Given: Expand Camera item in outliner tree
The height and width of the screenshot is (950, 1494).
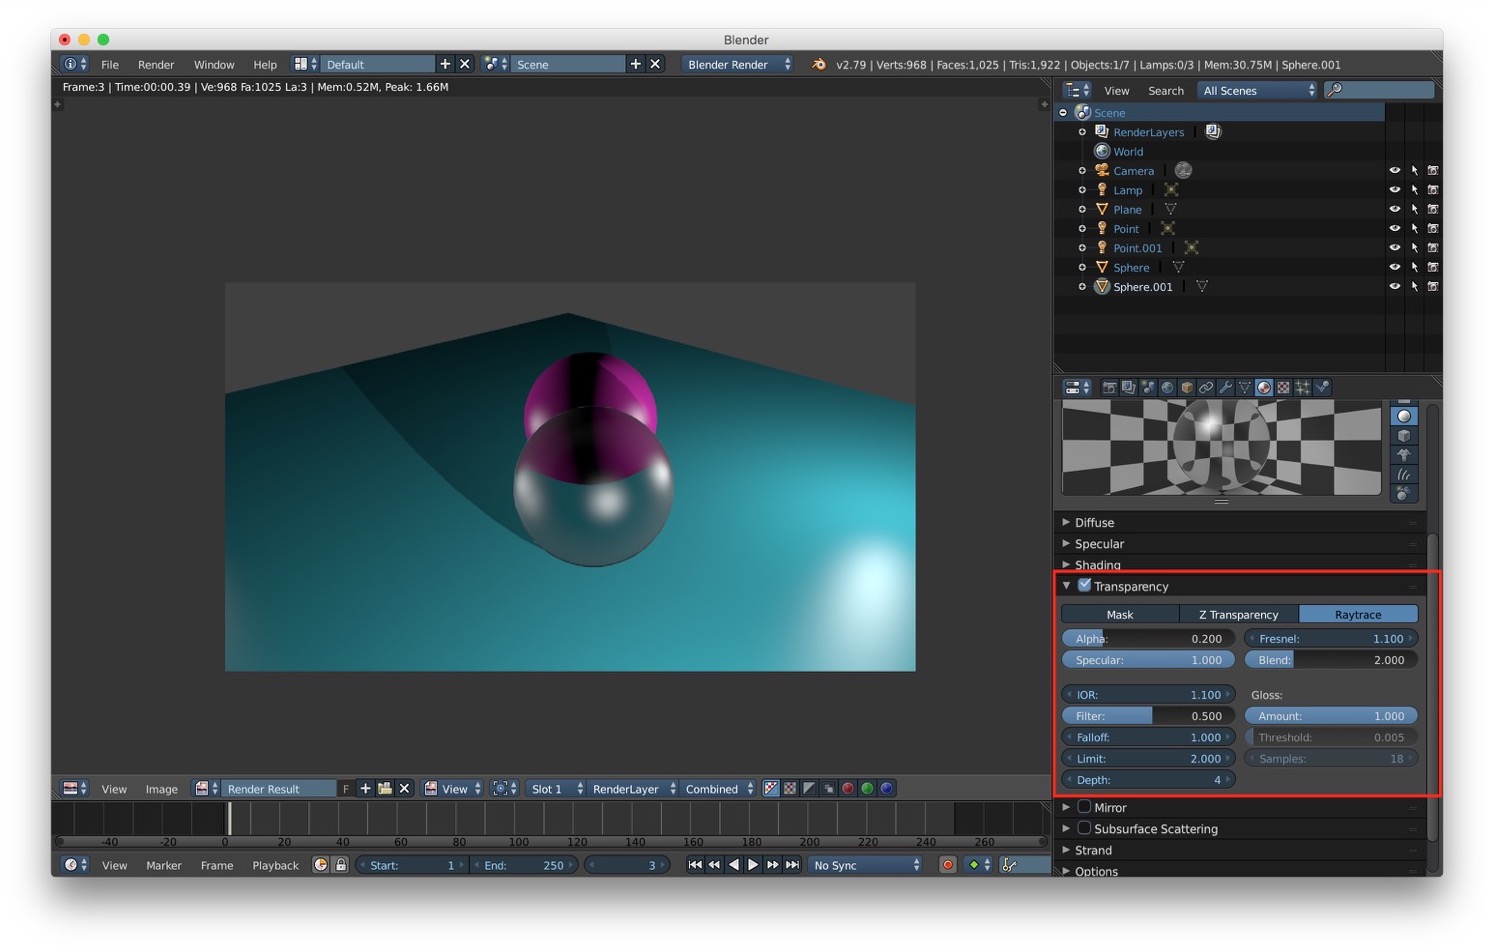Looking at the screenshot, I should (1082, 171).
